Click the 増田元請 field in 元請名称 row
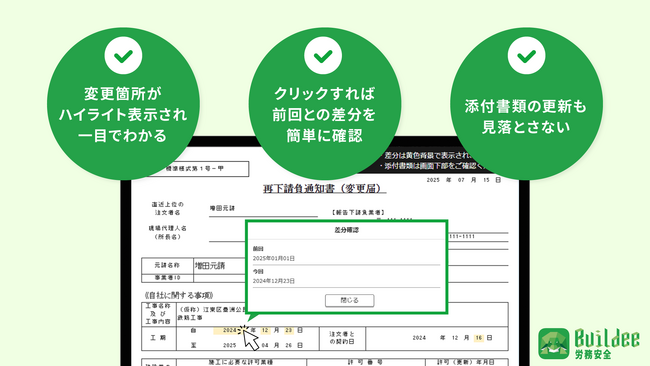This screenshot has width=650, height=366. tap(210, 265)
